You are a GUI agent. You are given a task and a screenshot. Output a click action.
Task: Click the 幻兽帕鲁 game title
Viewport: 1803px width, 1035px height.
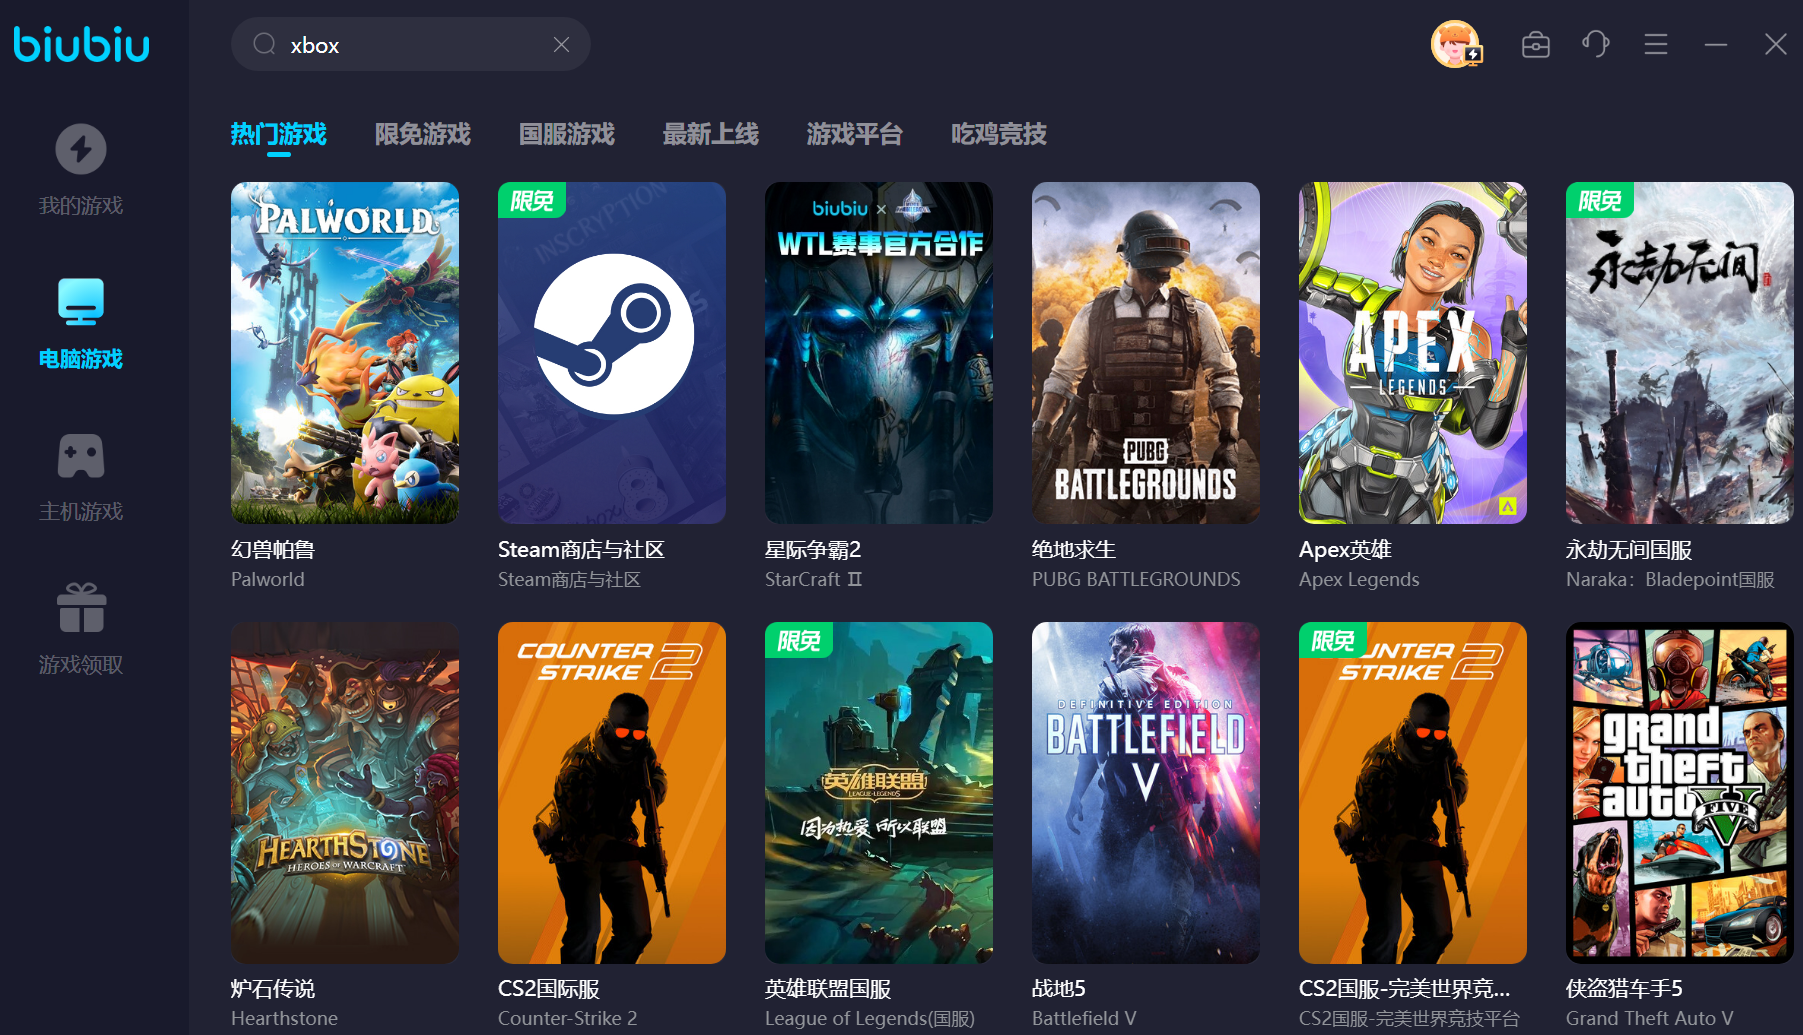click(273, 550)
